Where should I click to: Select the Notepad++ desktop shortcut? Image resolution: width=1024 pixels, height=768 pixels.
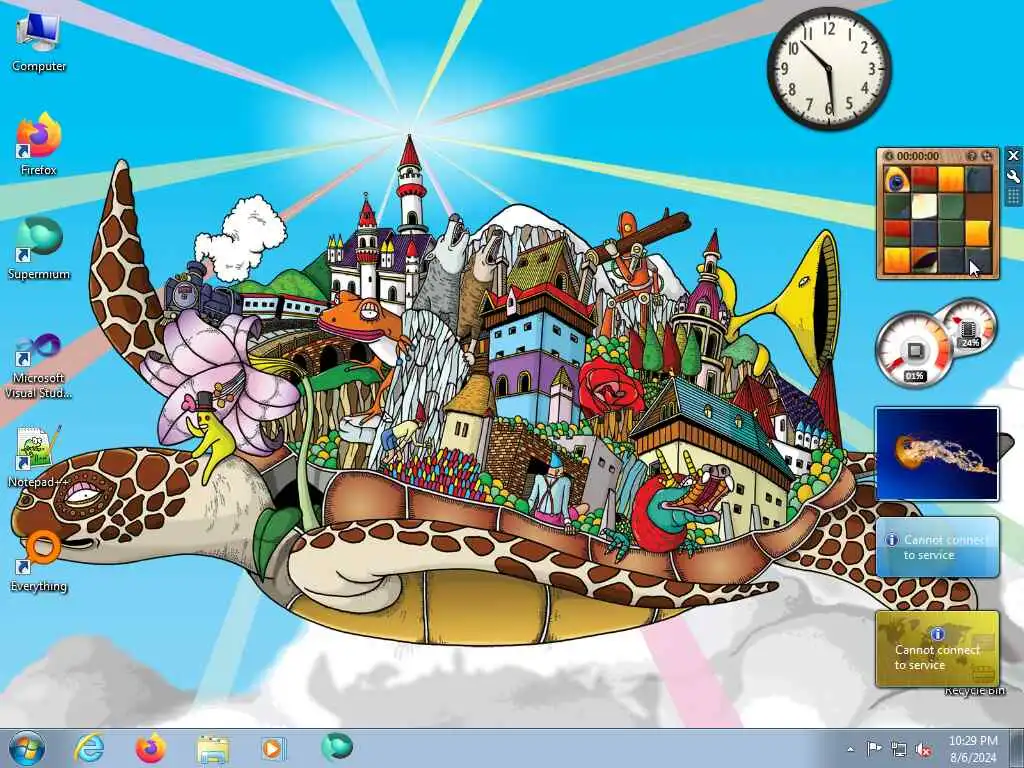[x=38, y=456]
